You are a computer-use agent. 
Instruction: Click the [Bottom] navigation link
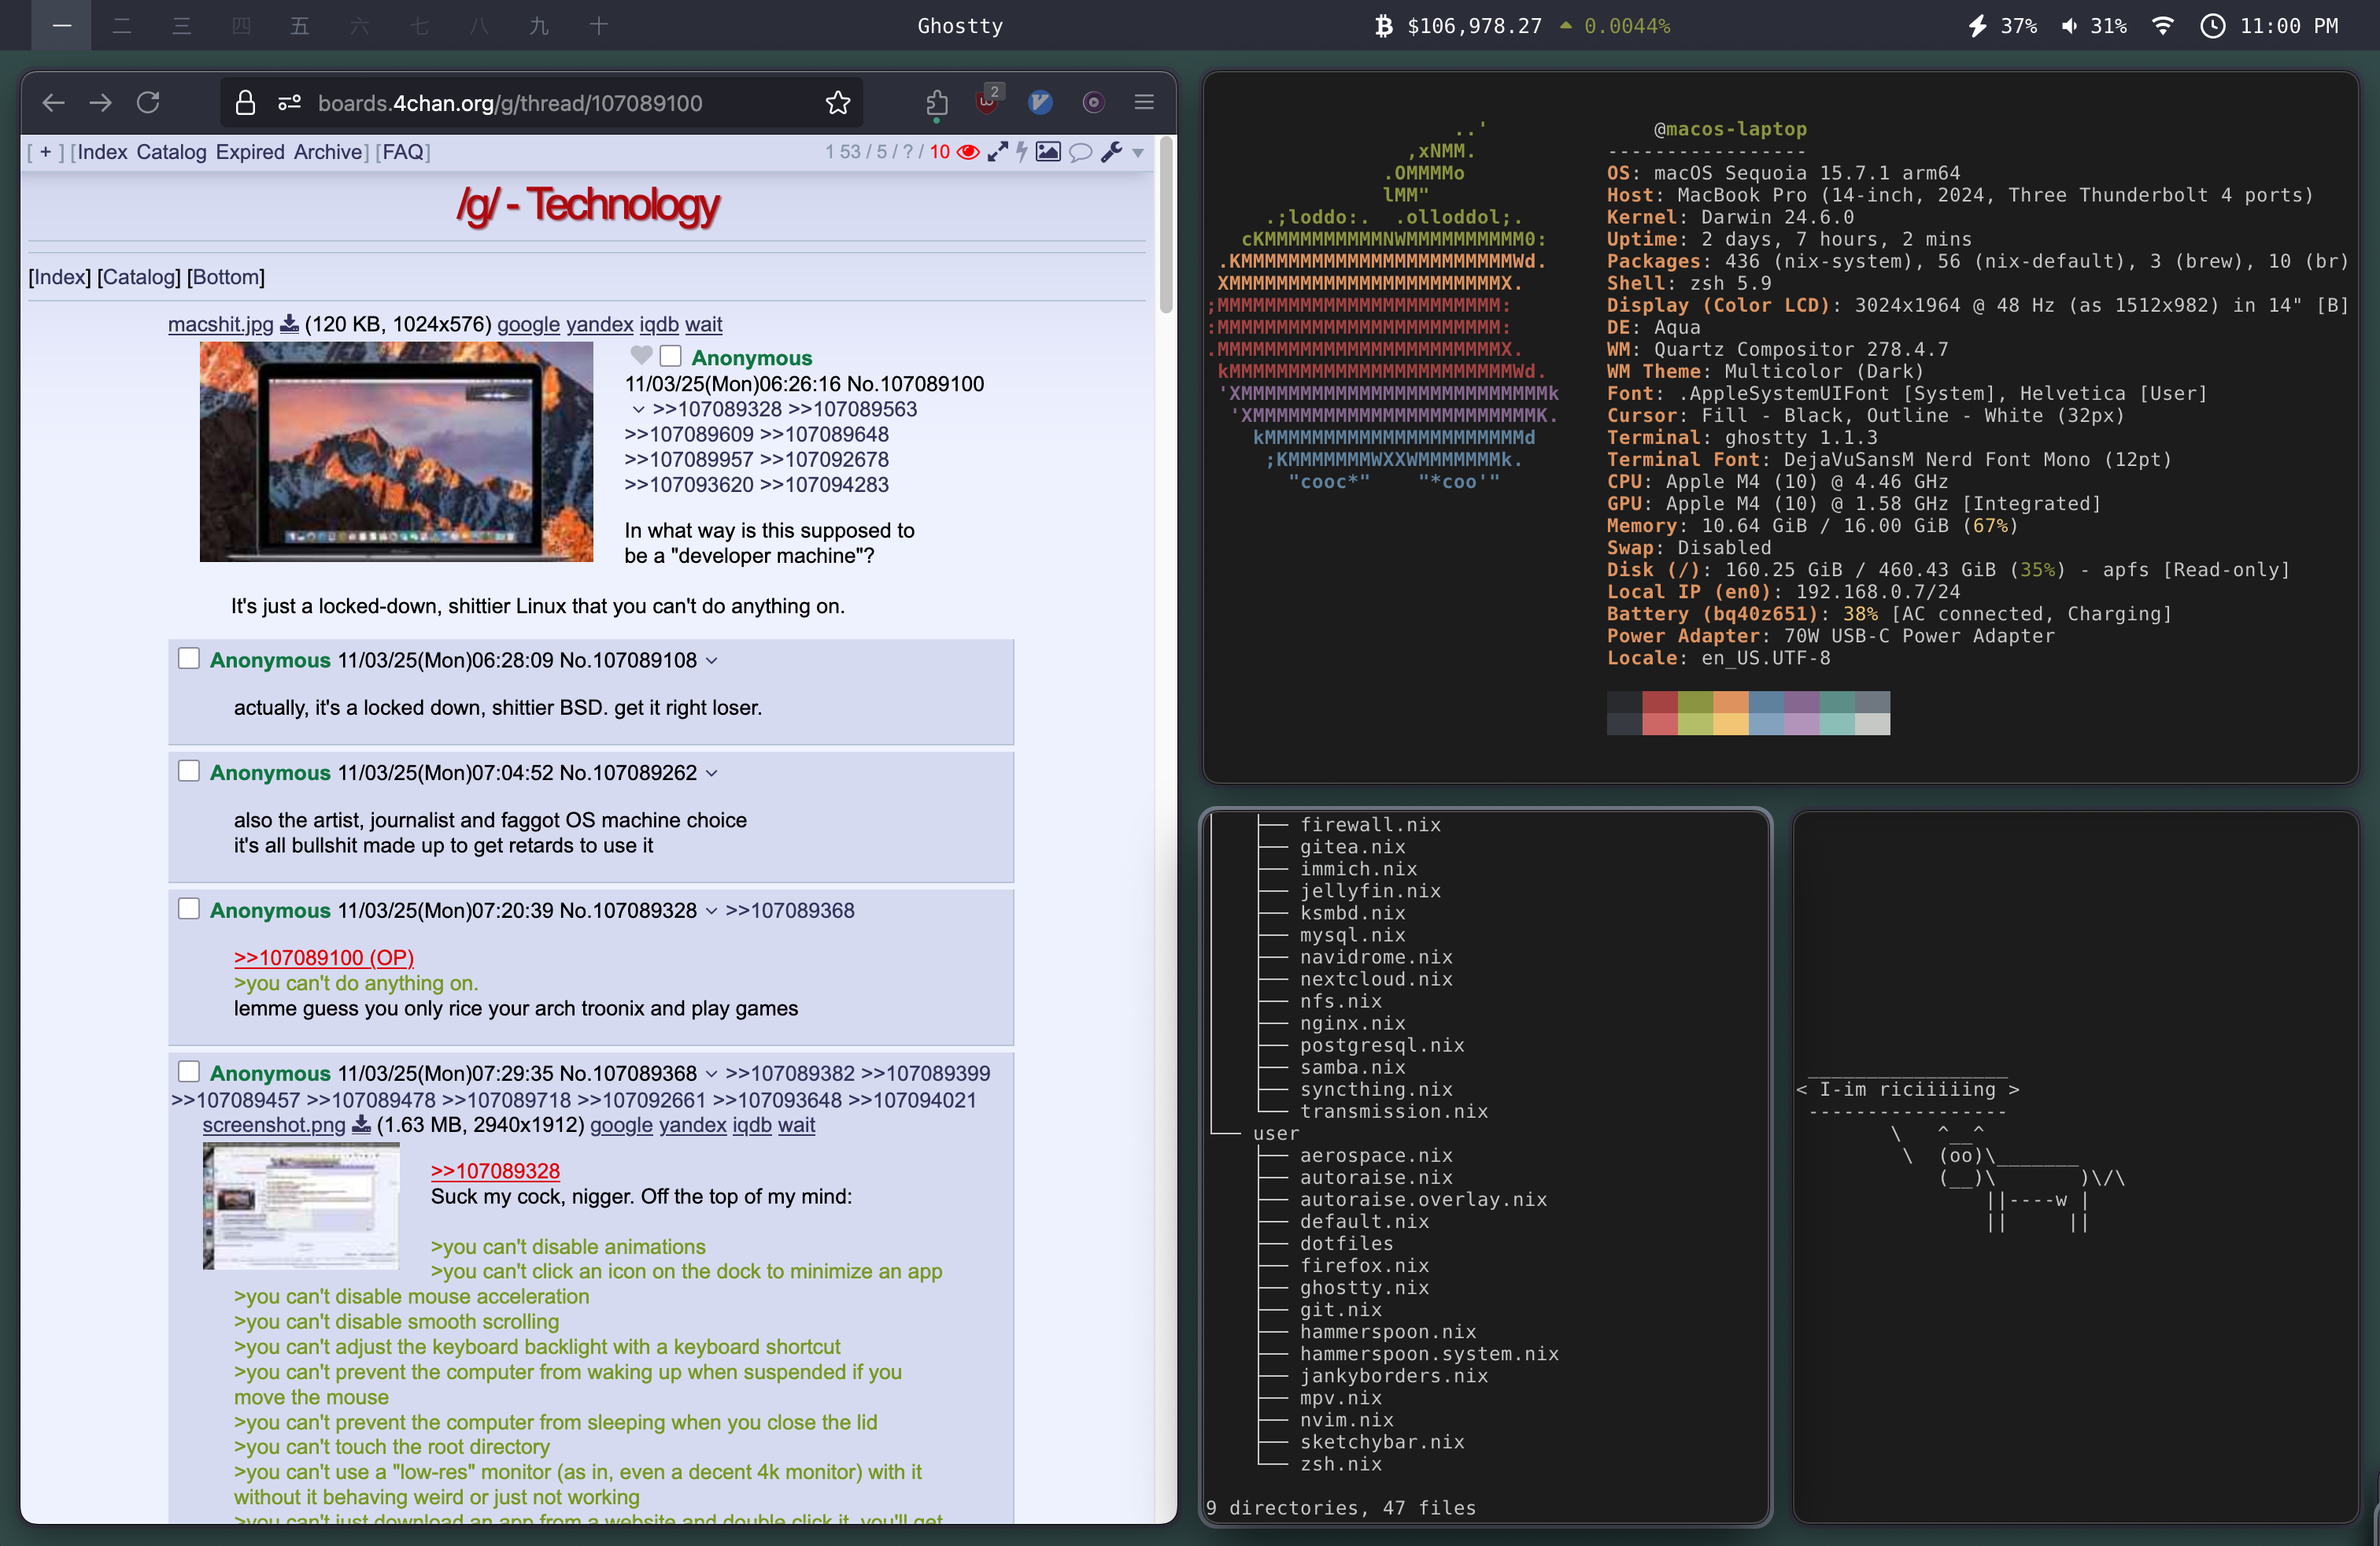(226, 277)
